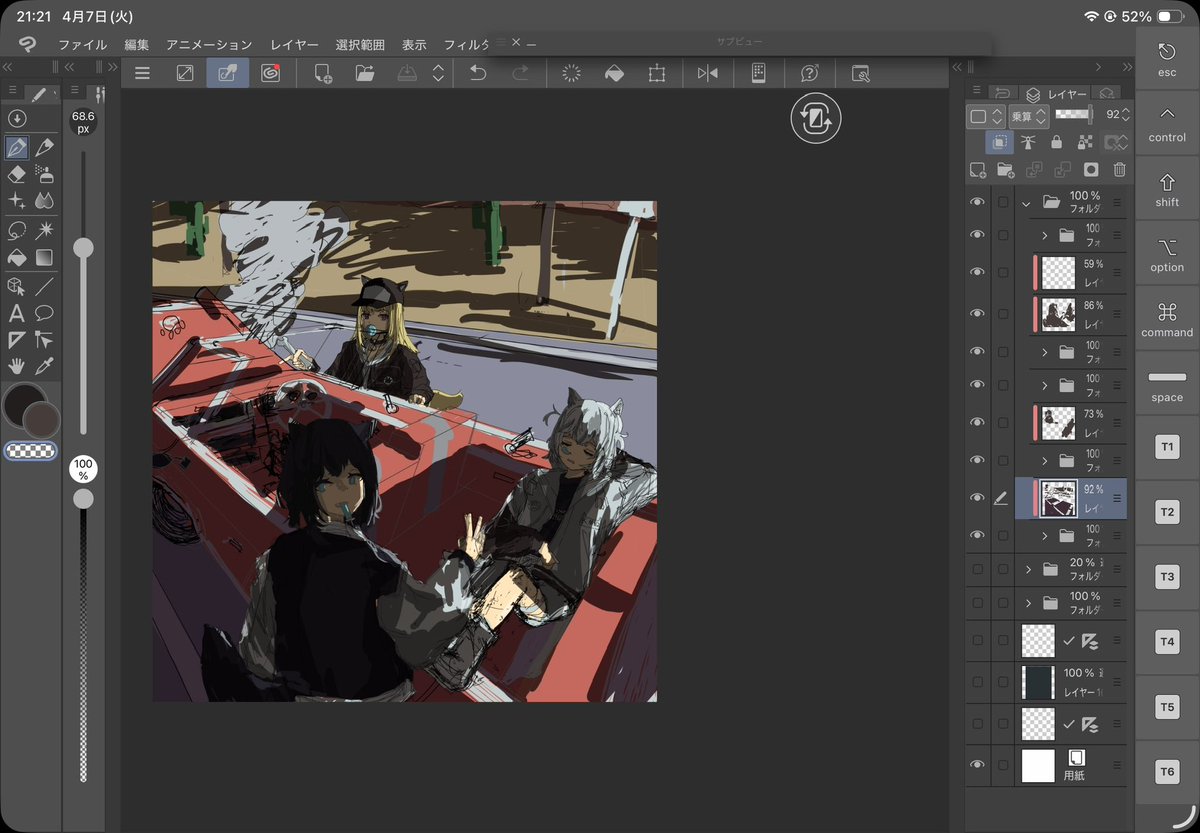Select the Eraser tool
This screenshot has height=833, width=1200.
tap(16, 174)
